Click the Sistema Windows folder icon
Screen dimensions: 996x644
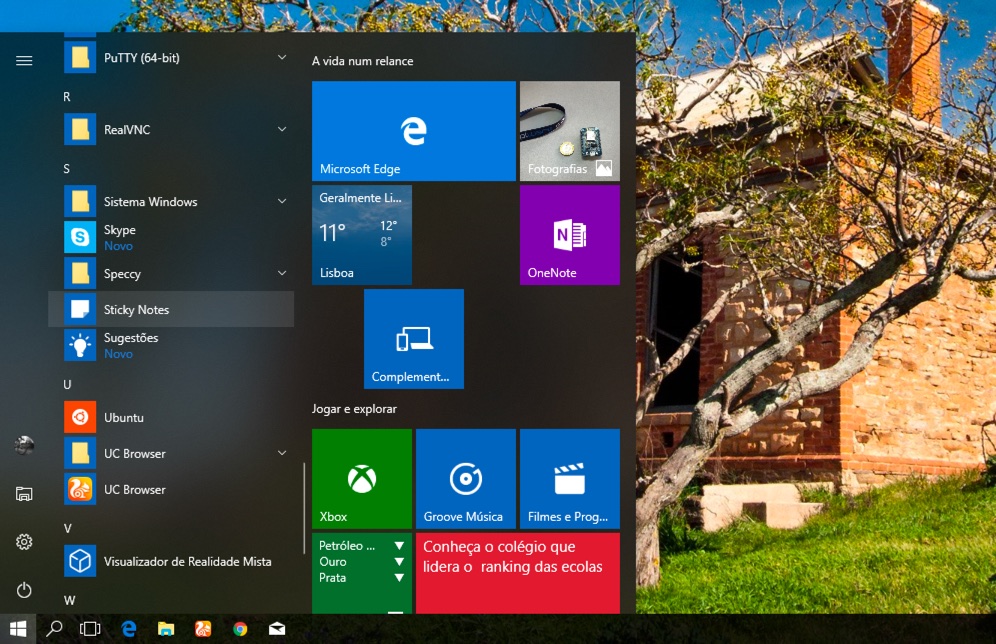[80, 201]
